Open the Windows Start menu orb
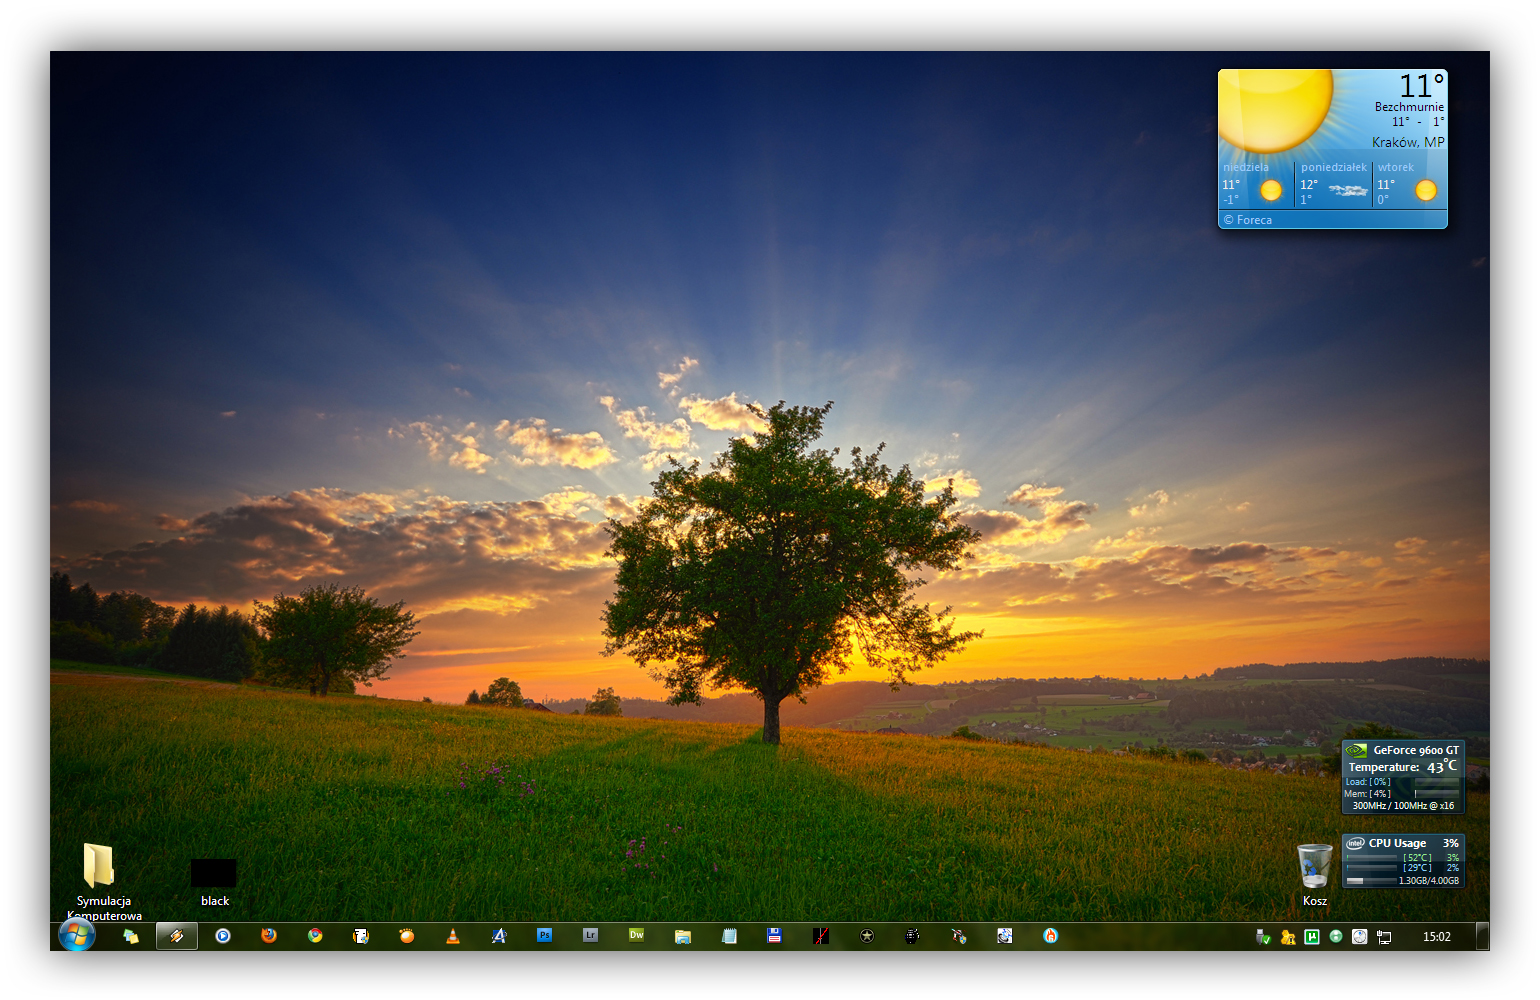The height and width of the screenshot is (1000, 1540). pos(77,935)
